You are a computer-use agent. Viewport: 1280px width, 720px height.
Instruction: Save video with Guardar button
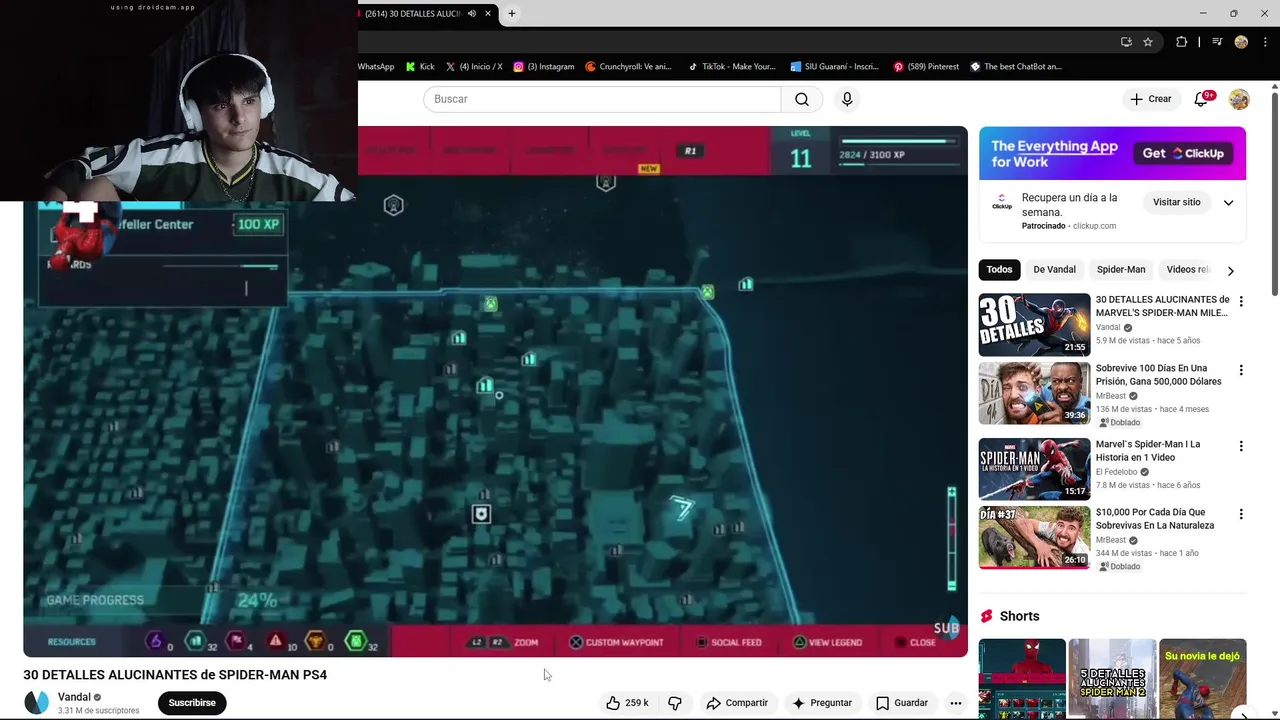pyautogui.click(x=902, y=703)
